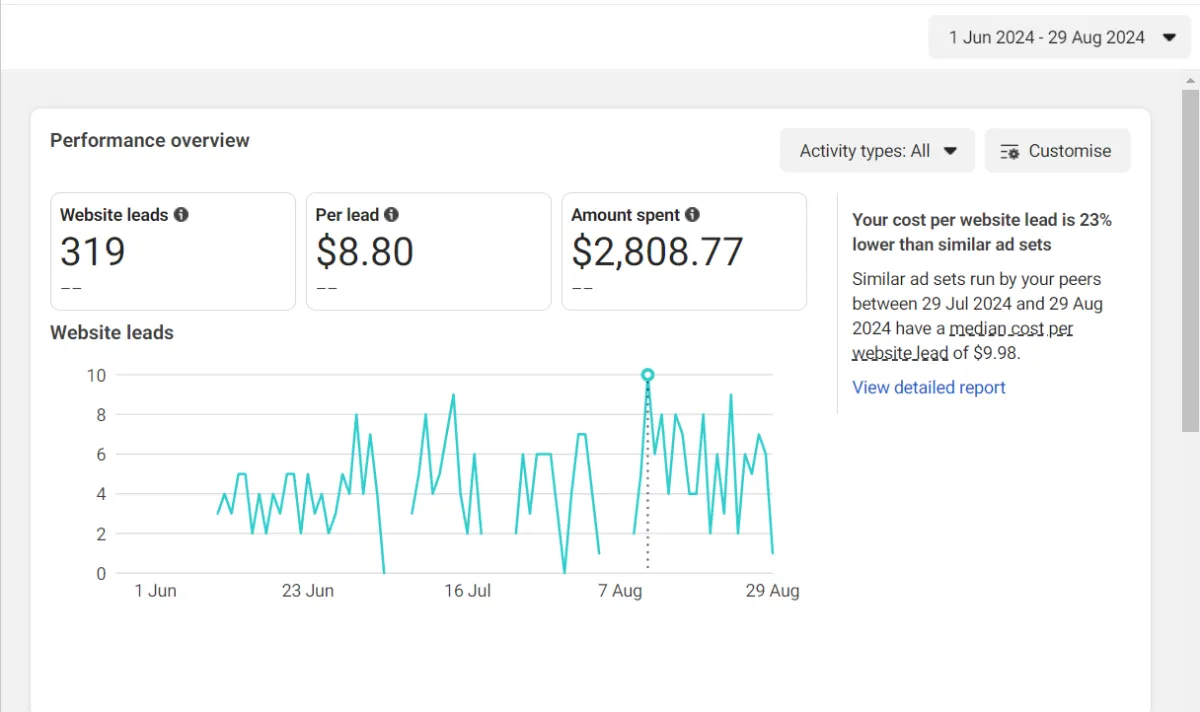Select the Website leads metric card showing 319
Viewport: 1200px width, 712px height.
tap(173, 252)
